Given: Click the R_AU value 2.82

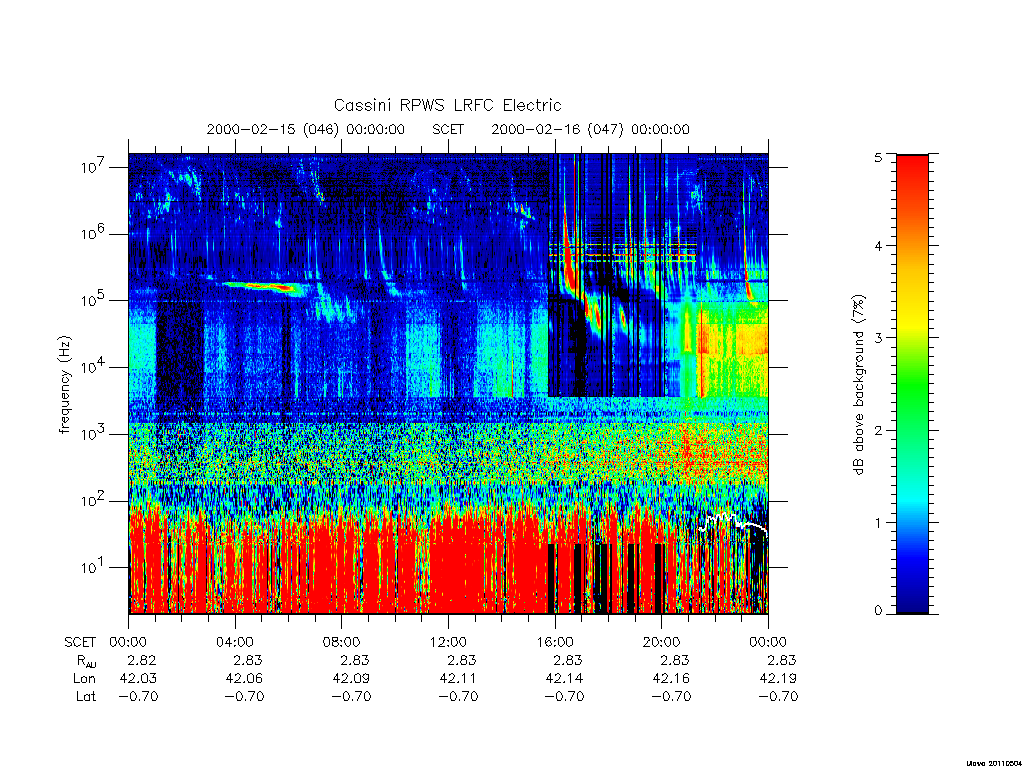Looking at the screenshot, I should coord(141,660).
